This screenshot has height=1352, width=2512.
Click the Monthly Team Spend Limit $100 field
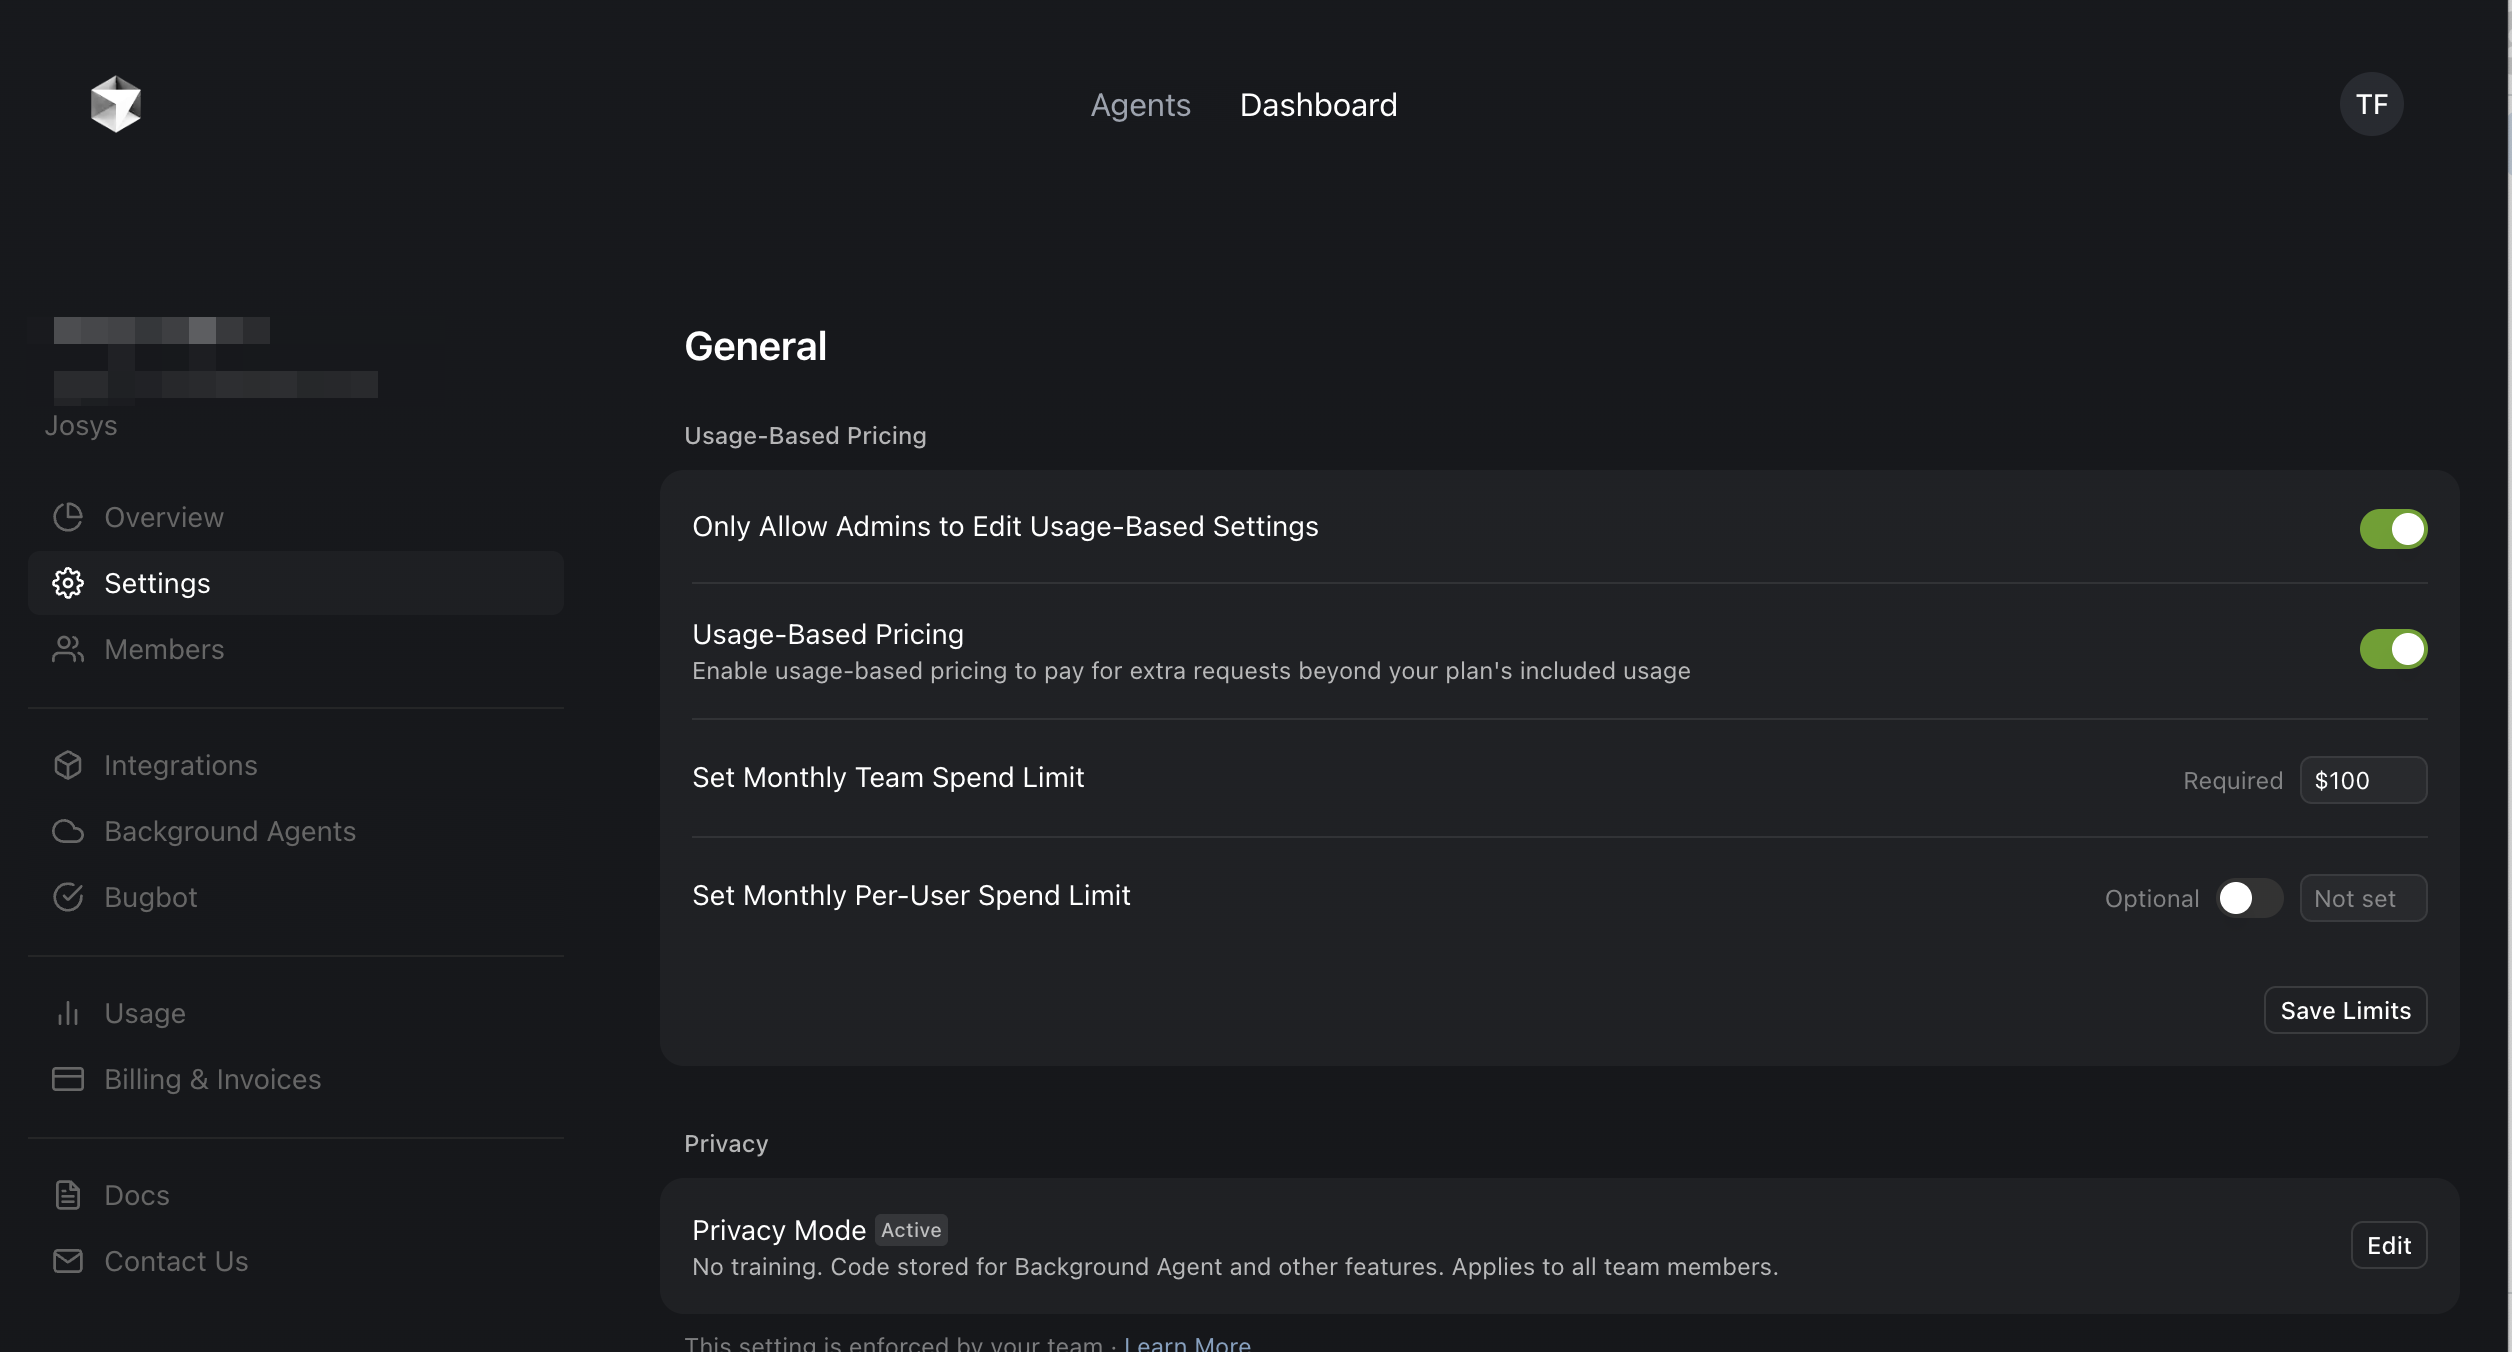click(x=2363, y=780)
